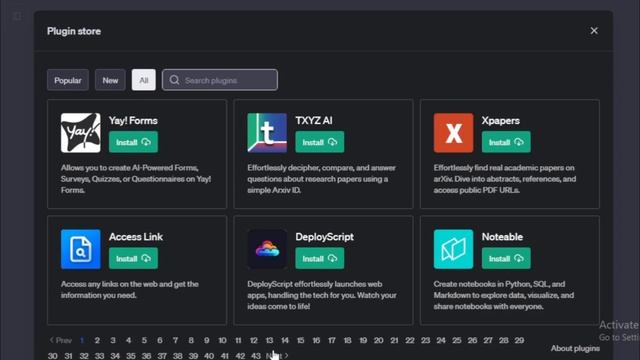
Task: Focus the Search plugins field
Action: [220, 80]
